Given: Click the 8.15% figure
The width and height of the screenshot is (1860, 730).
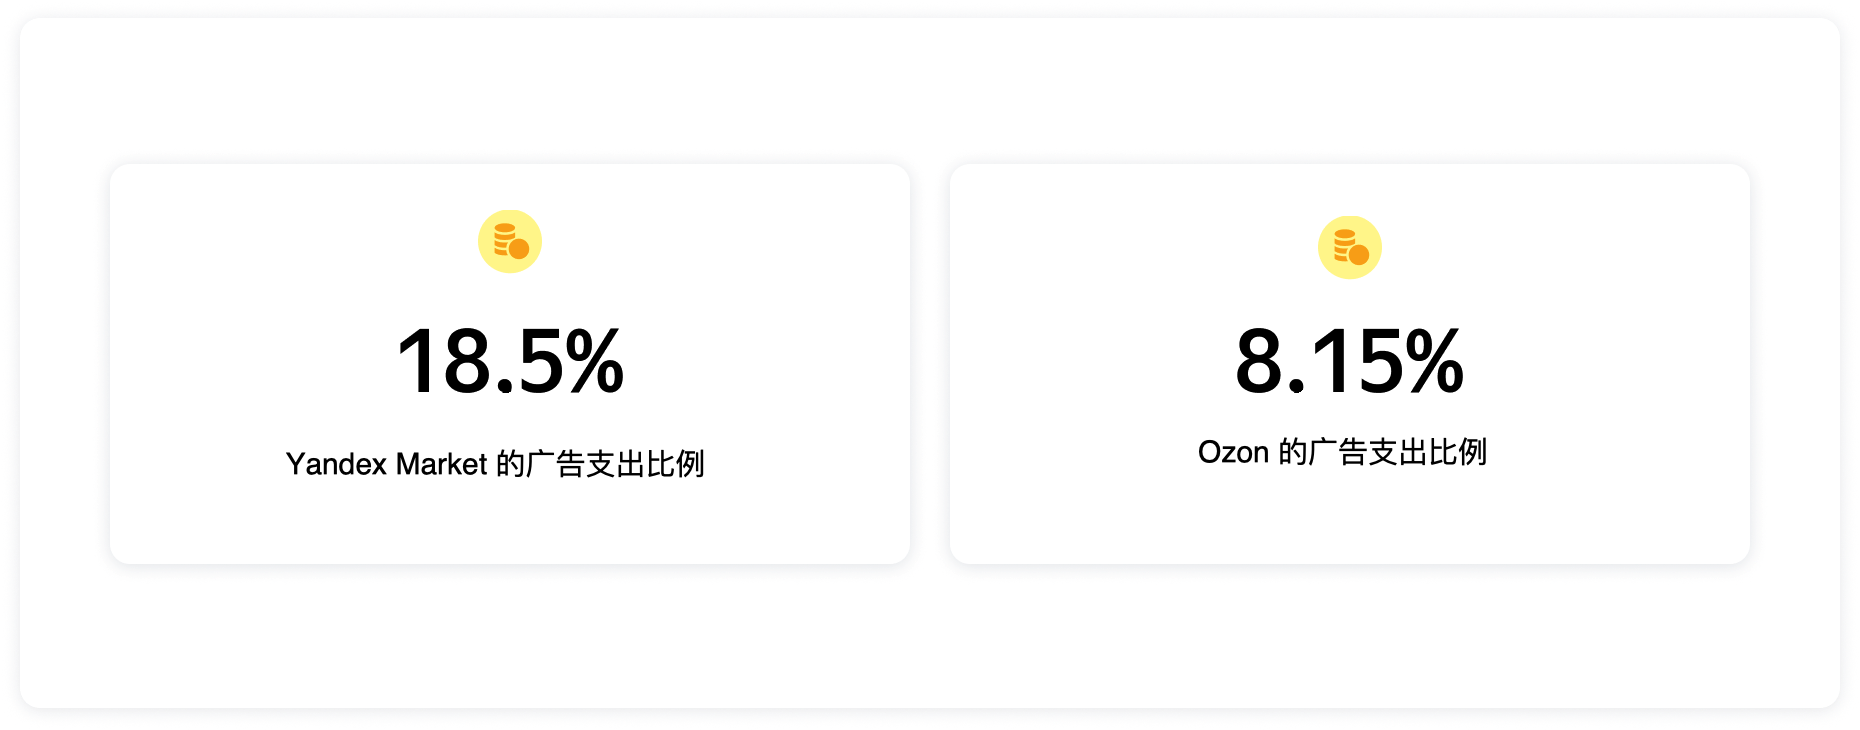Looking at the screenshot, I should (1350, 361).
